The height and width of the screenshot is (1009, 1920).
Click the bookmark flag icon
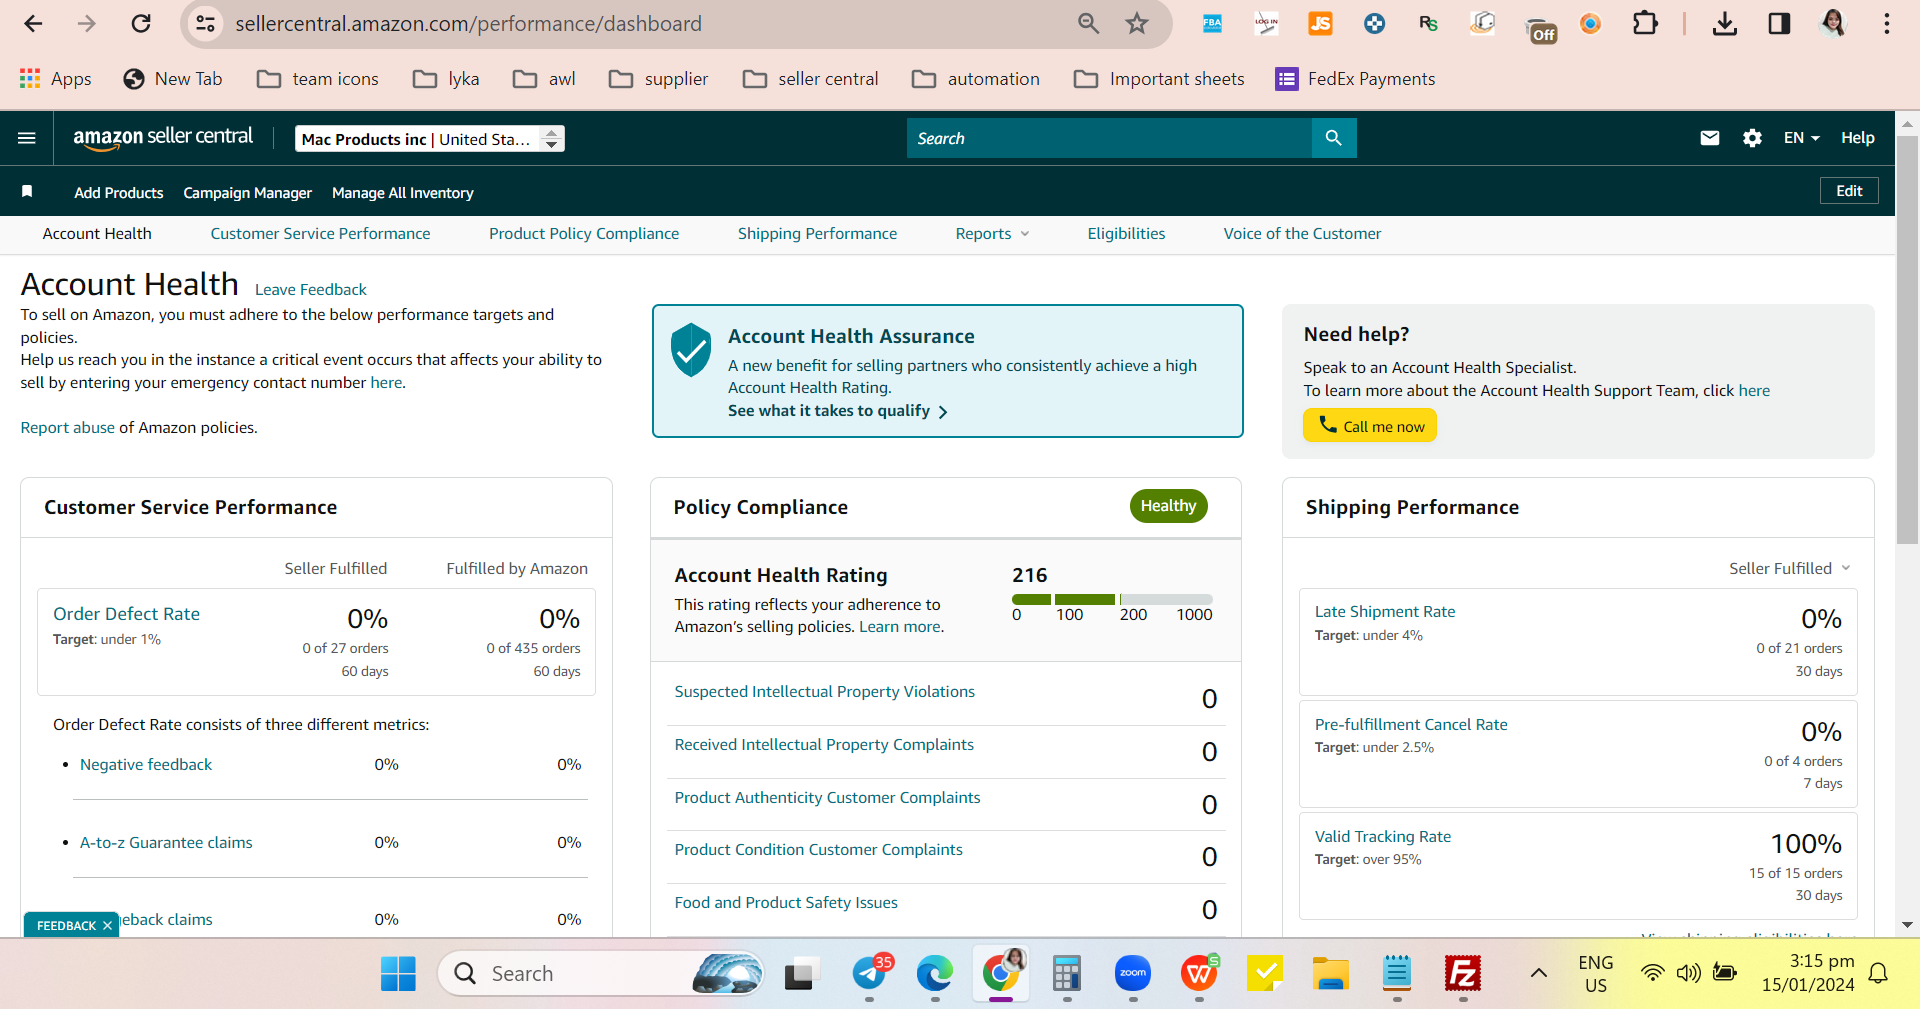pos(27,191)
